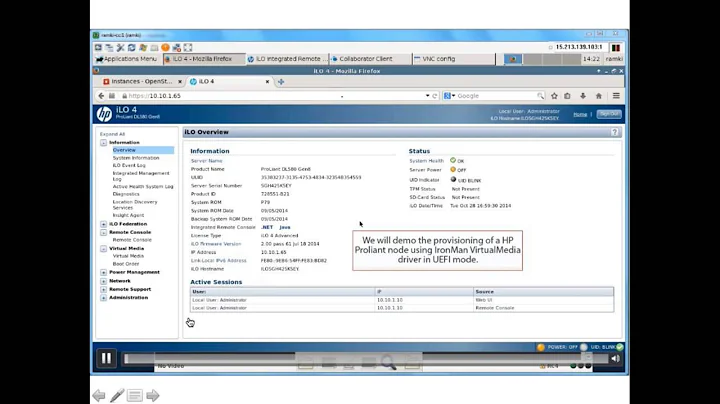Click the footer UID: BLINK icon
The width and height of the screenshot is (720, 404).
(x=584, y=347)
